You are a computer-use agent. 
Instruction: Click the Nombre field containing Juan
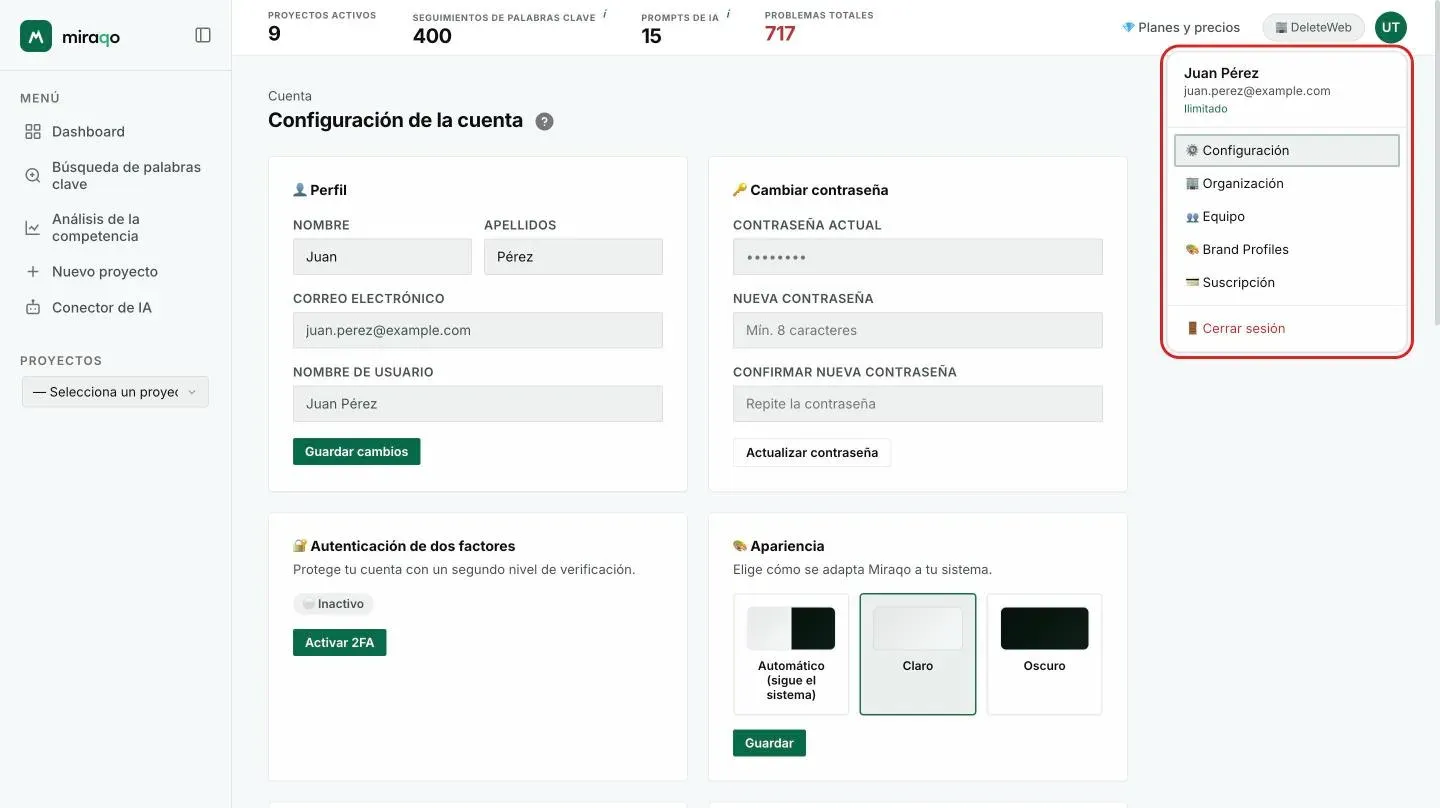tap(382, 257)
